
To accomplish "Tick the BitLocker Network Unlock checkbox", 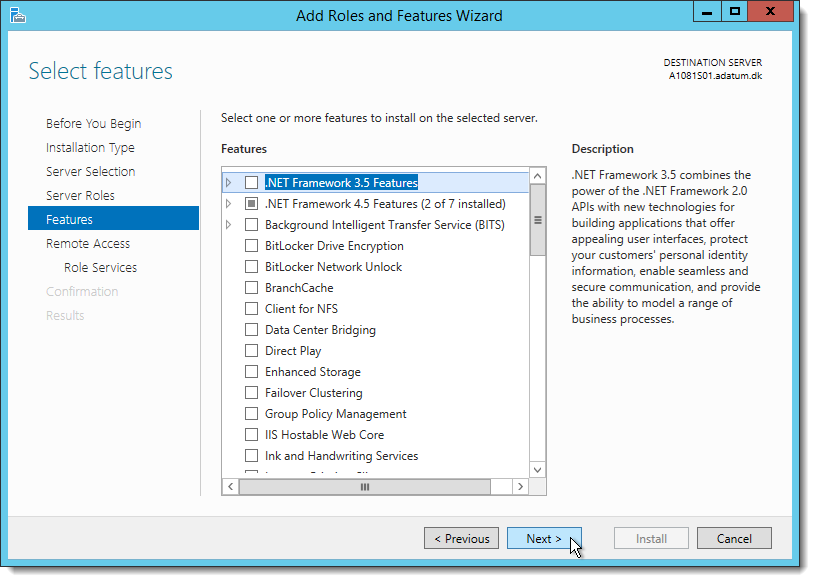I will tap(252, 267).
